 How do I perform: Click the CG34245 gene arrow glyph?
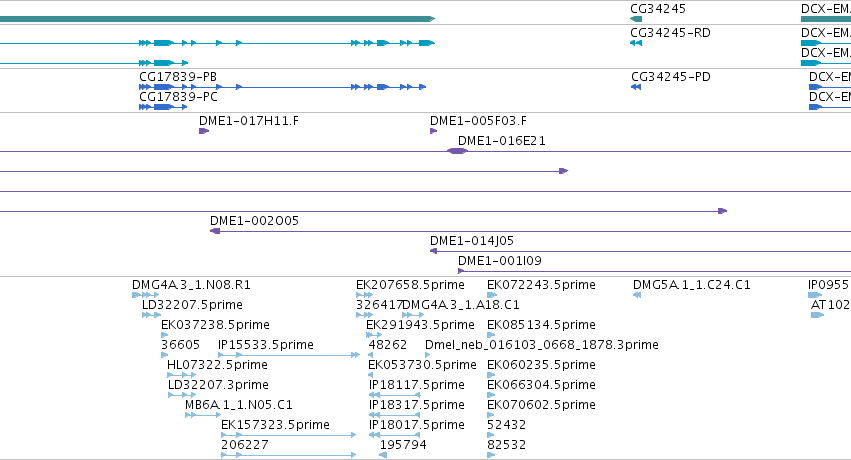tap(636, 19)
